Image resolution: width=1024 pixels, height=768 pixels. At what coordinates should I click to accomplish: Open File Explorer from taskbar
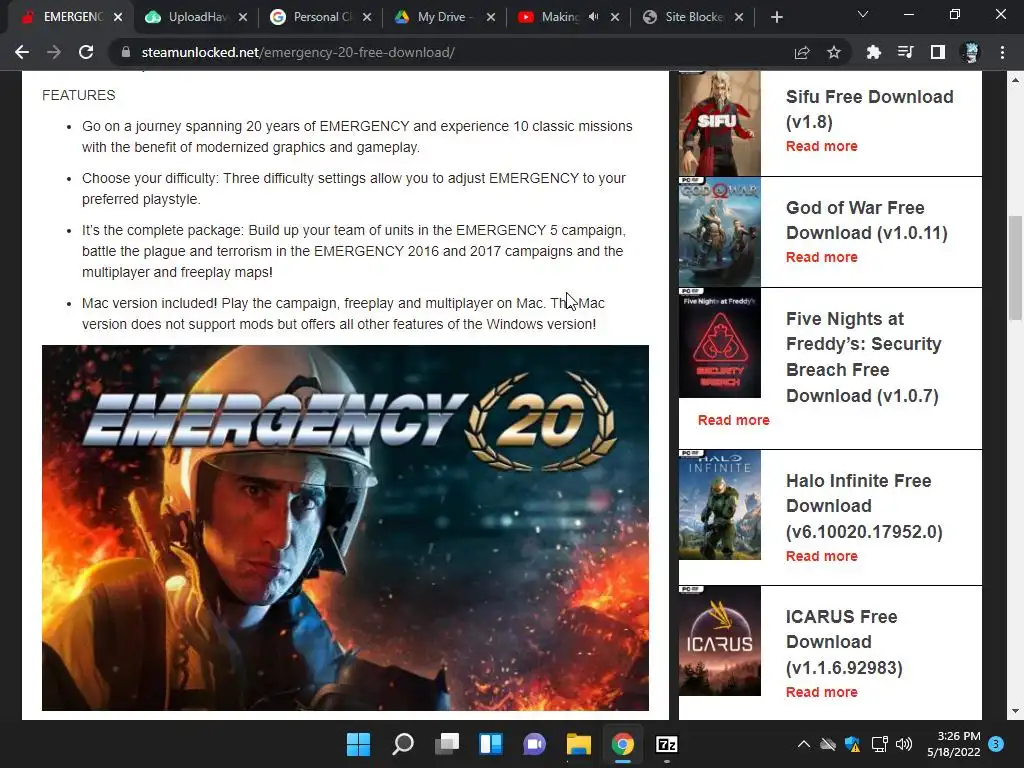click(579, 744)
